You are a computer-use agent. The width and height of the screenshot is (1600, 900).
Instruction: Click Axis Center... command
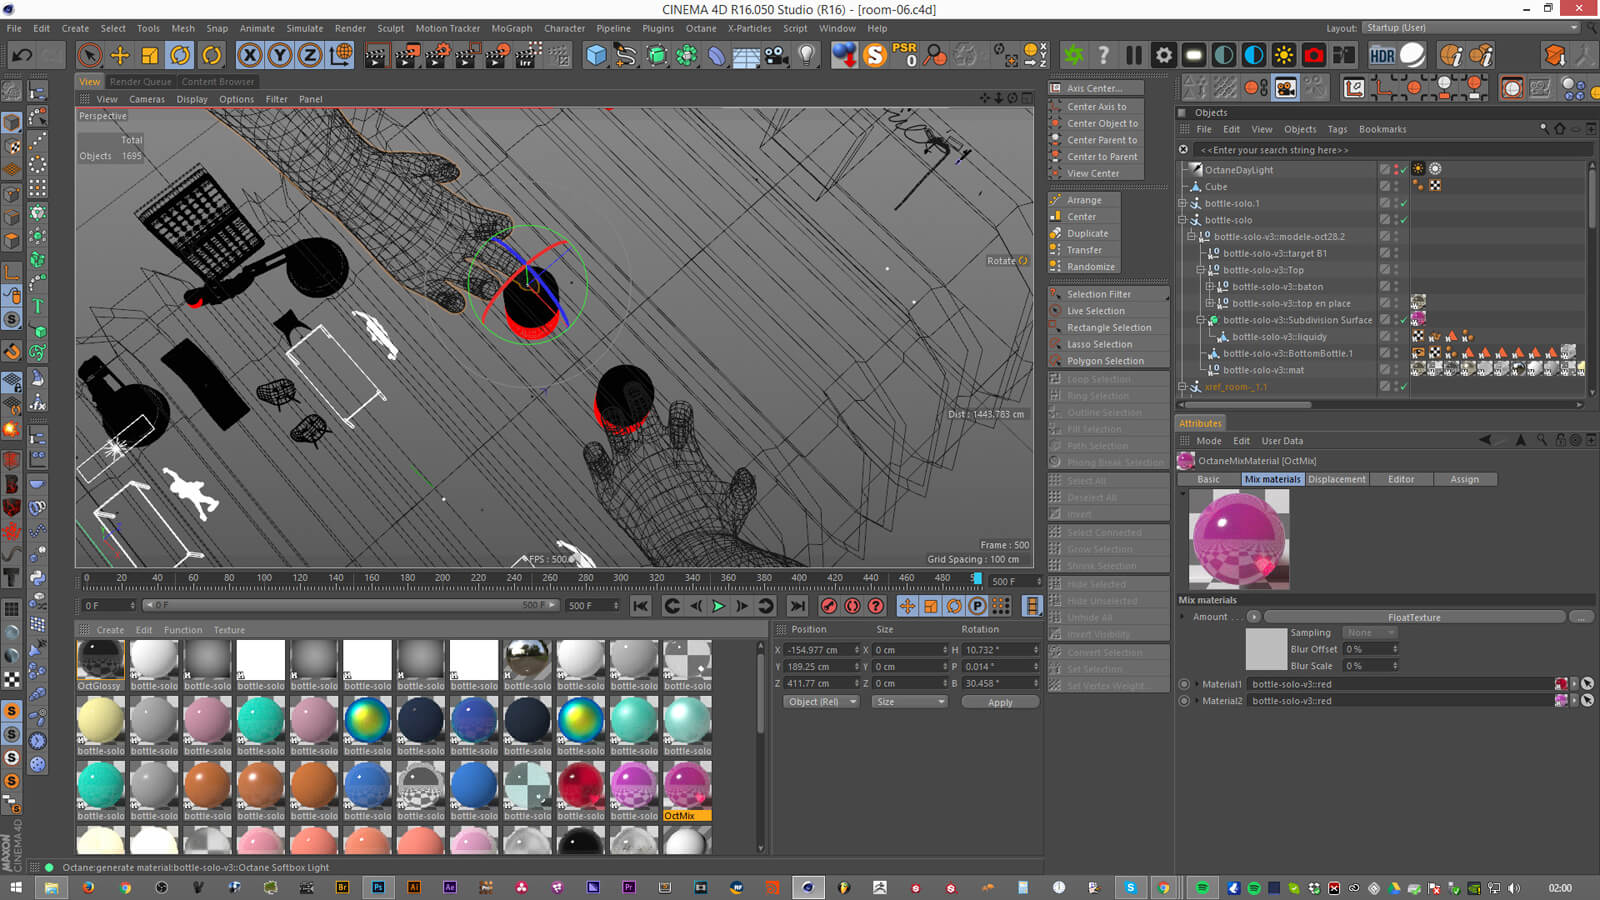(1095, 88)
